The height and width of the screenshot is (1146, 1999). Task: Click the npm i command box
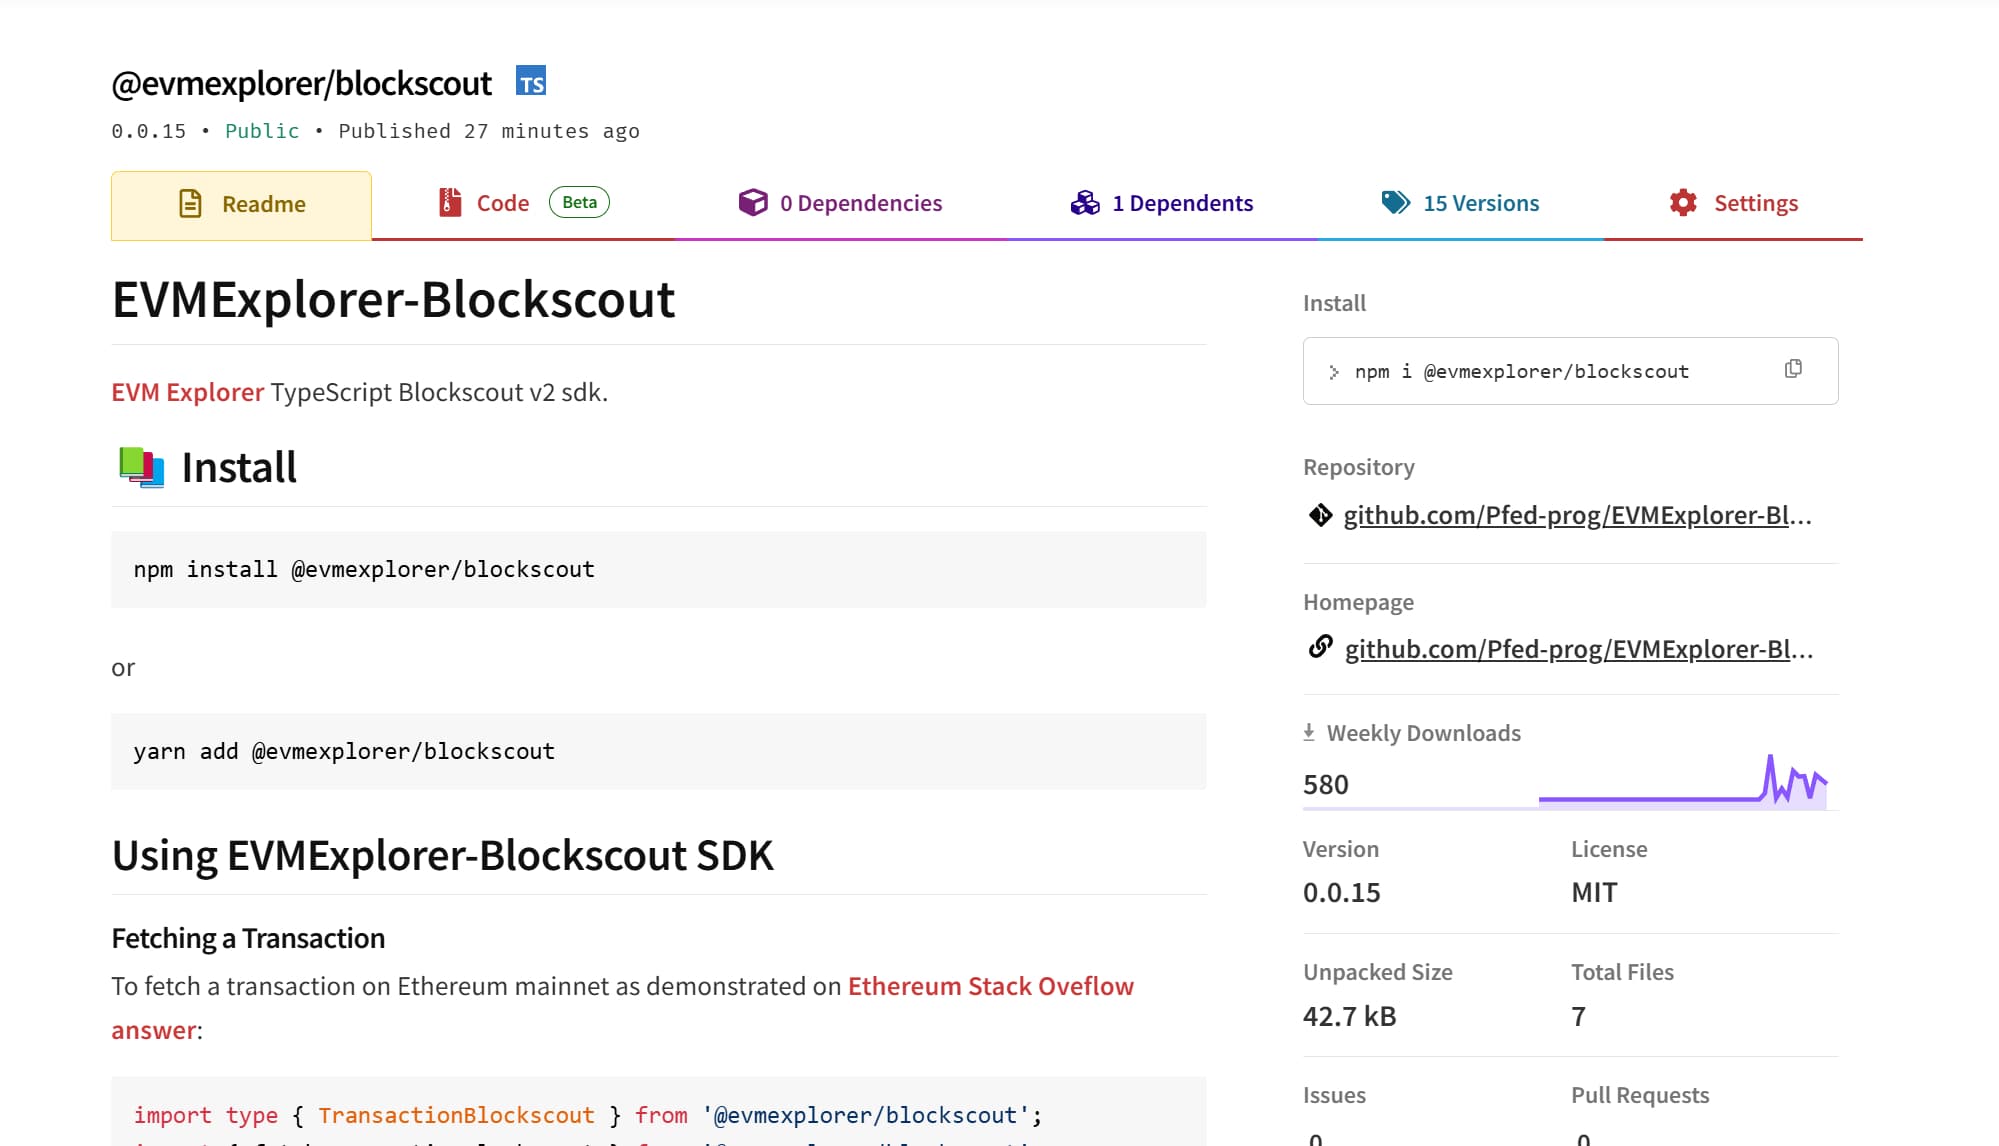[1540, 371]
